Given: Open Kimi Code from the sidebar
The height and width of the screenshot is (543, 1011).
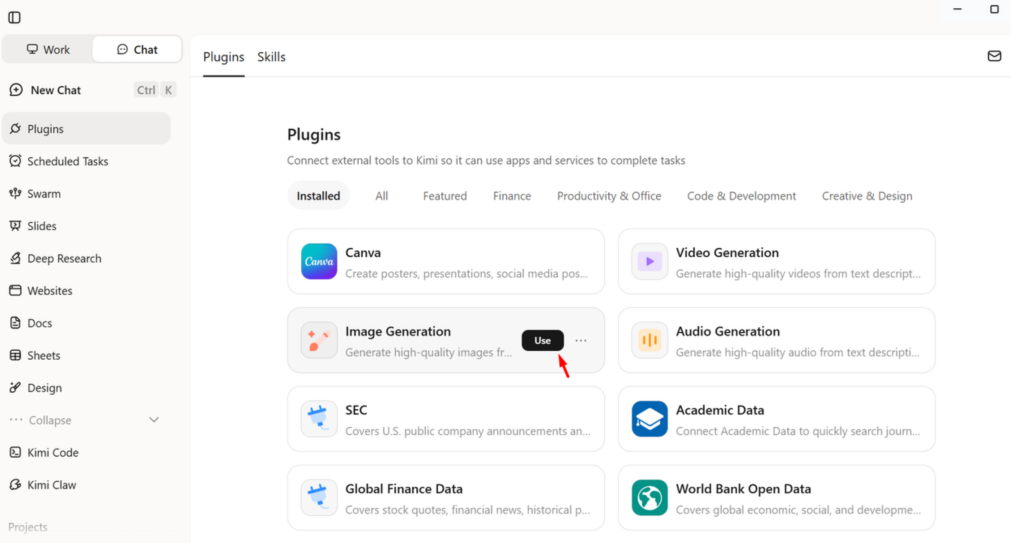Looking at the screenshot, I should click(x=86, y=452).
